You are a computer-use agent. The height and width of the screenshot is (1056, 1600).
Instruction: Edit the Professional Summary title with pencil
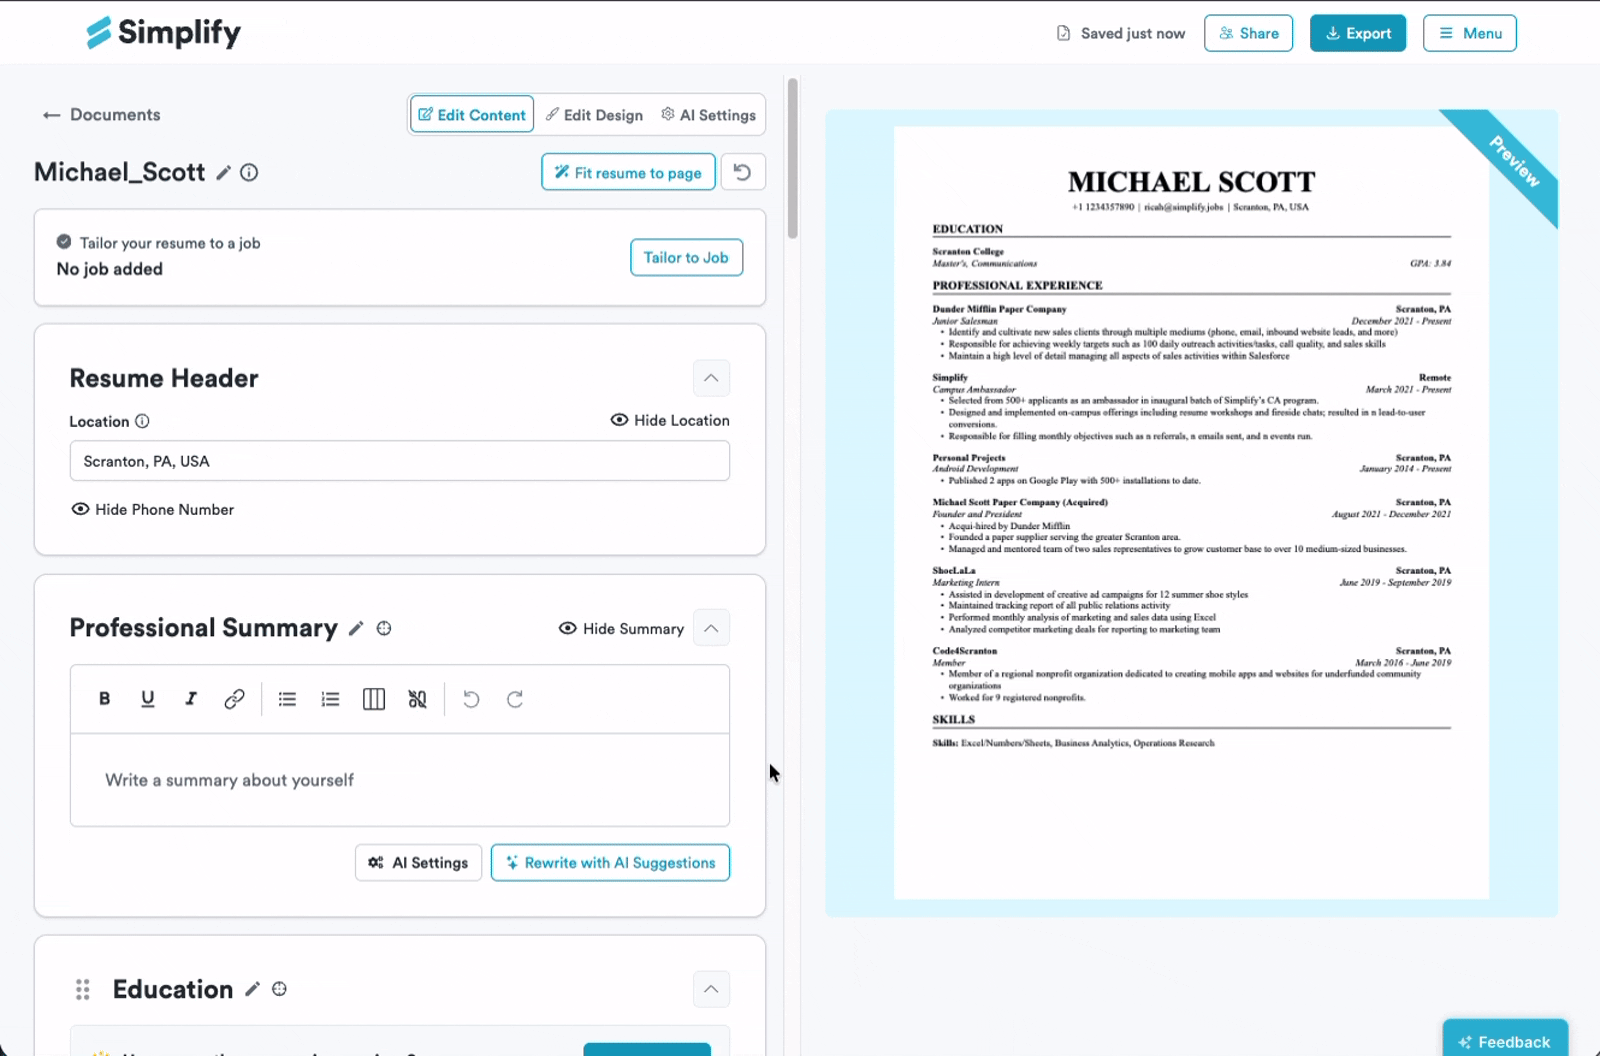355,628
